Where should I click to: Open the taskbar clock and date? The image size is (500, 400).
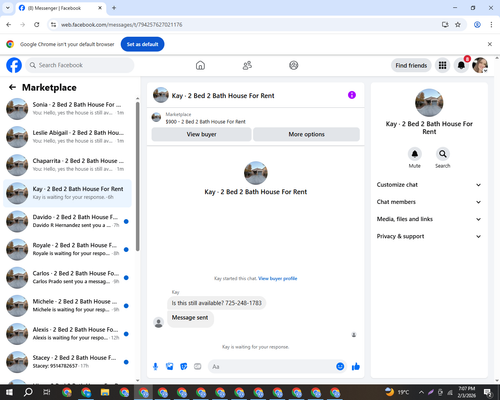point(467,392)
